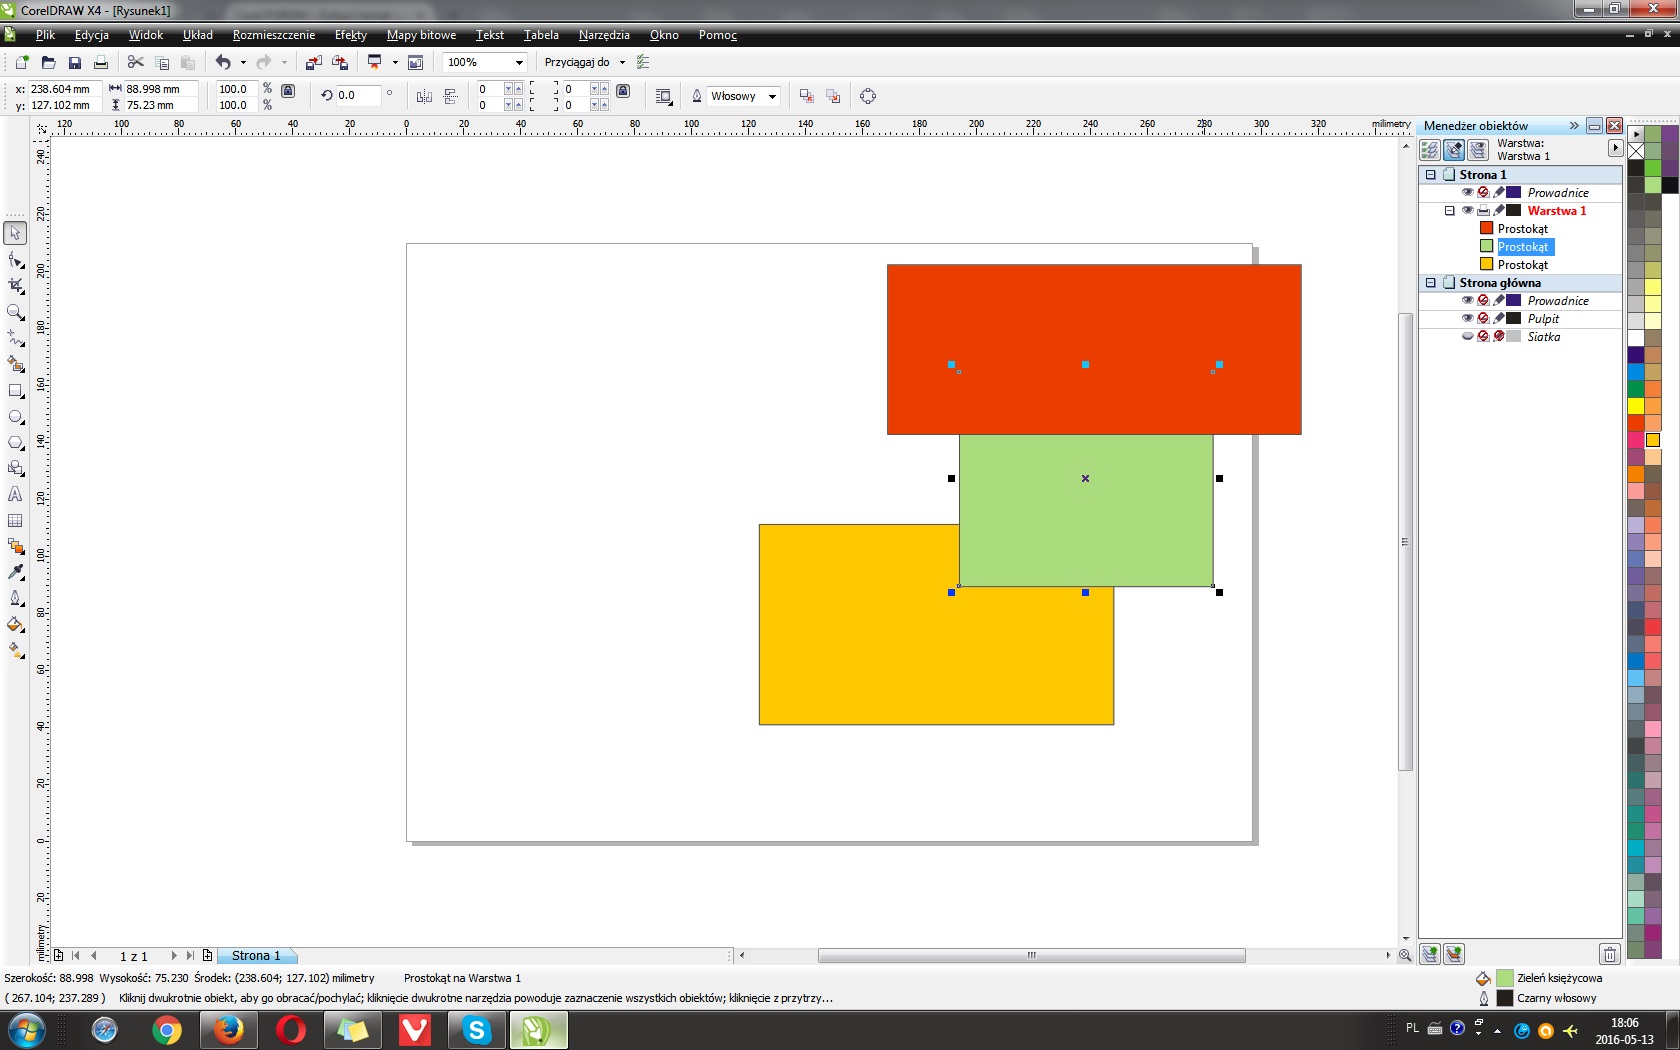Open the Włosowy outline width dropdown
Image resolution: width=1680 pixels, height=1050 pixels.
[772, 97]
